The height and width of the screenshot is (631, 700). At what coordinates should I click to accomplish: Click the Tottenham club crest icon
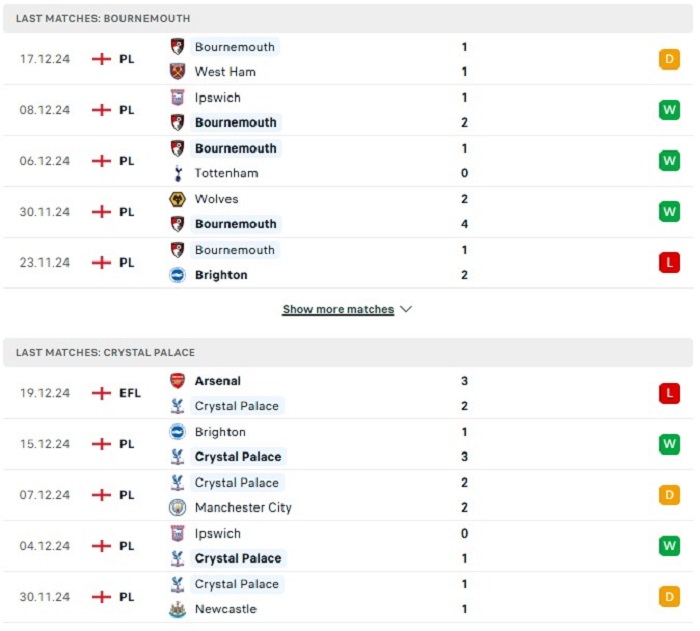click(178, 173)
